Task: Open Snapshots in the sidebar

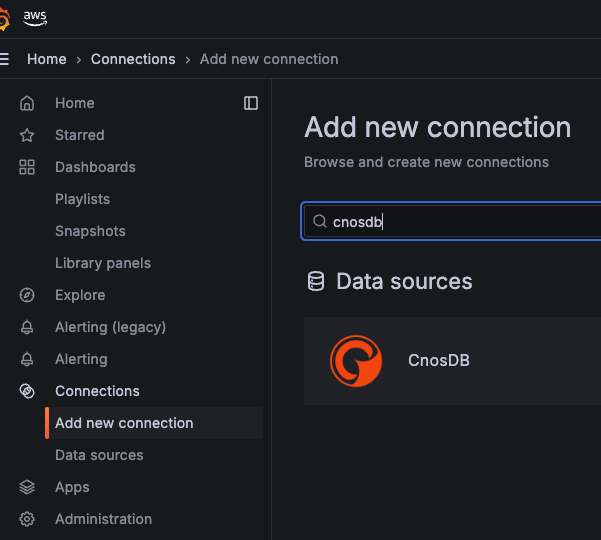Action: tap(90, 231)
